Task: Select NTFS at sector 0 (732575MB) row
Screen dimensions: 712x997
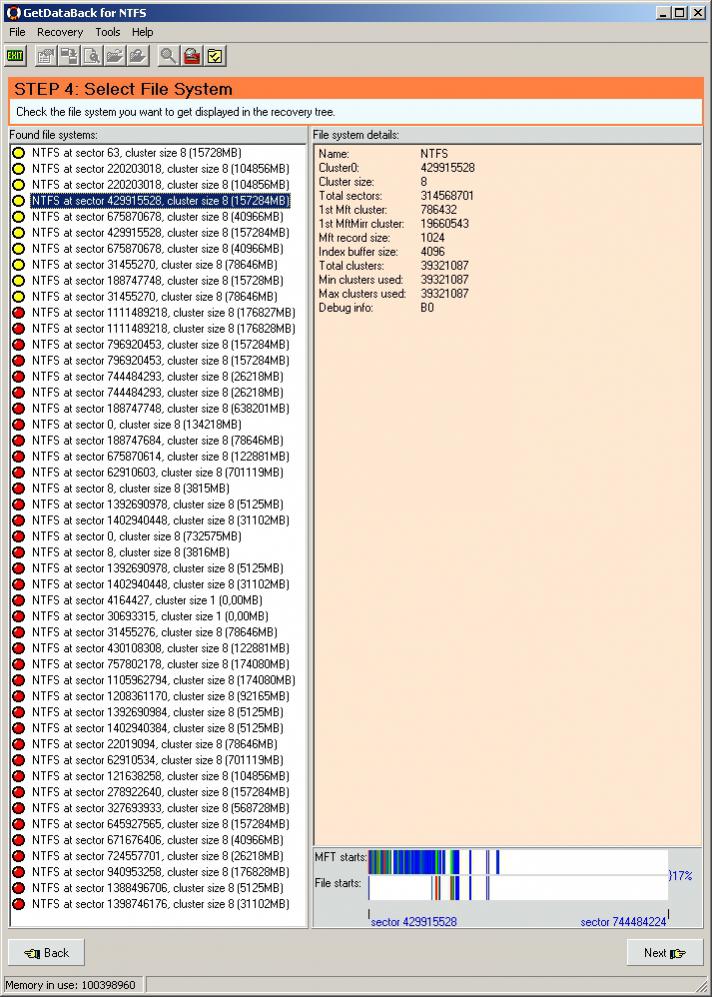Action: (x=137, y=536)
